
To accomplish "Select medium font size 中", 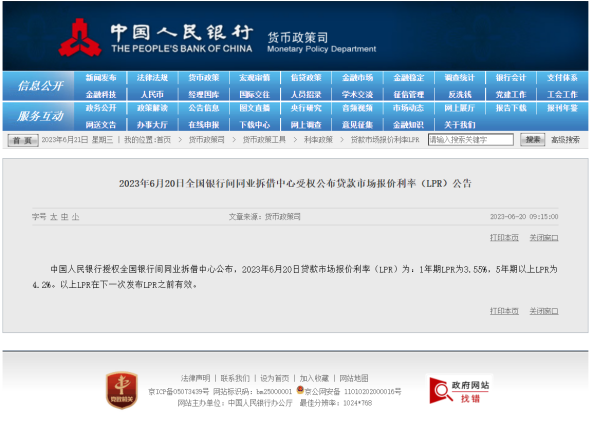I will coord(65,217).
